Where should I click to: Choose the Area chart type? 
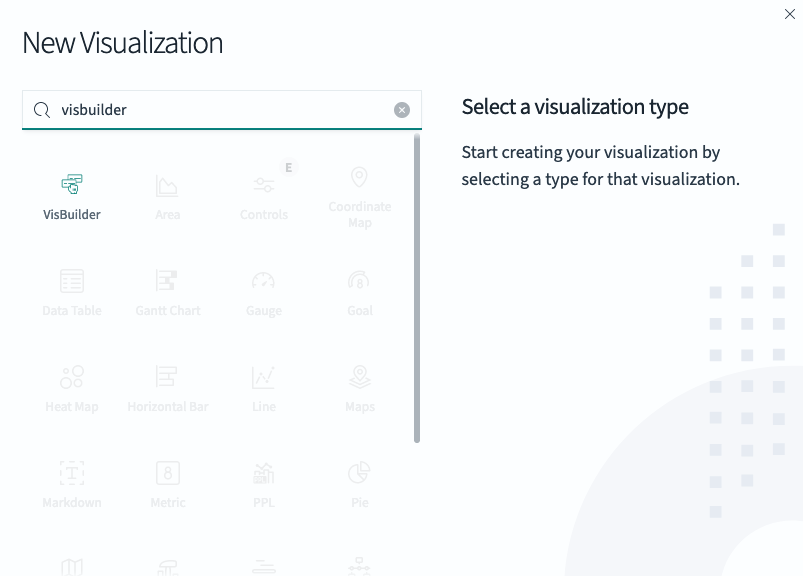pos(167,192)
